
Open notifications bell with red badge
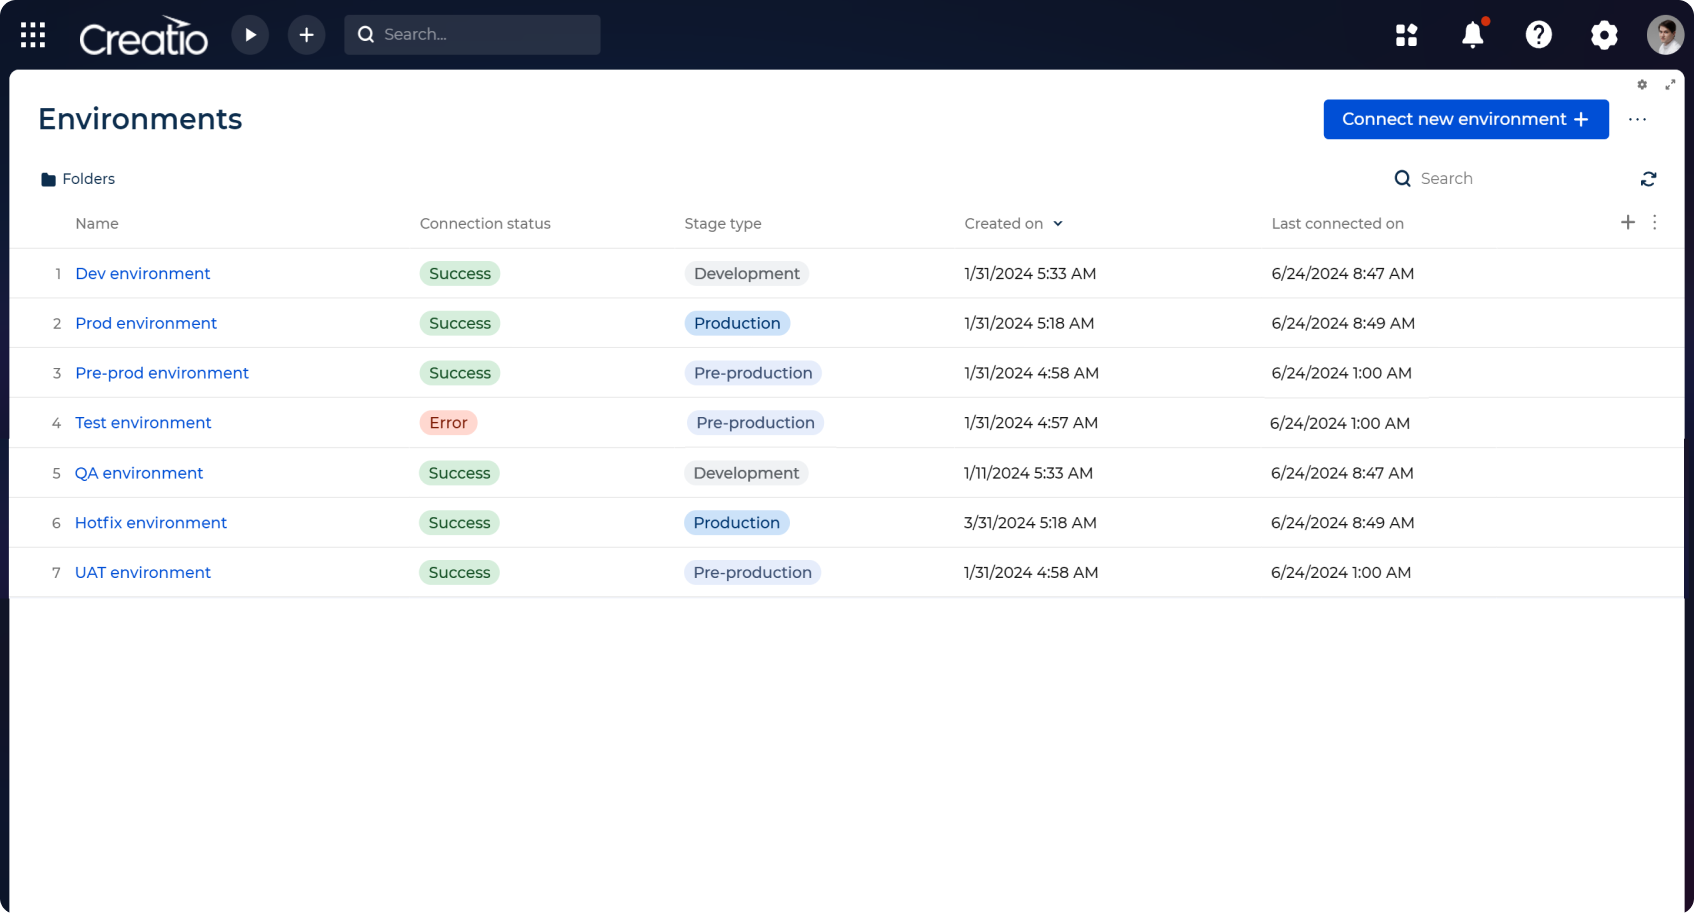click(x=1472, y=35)
